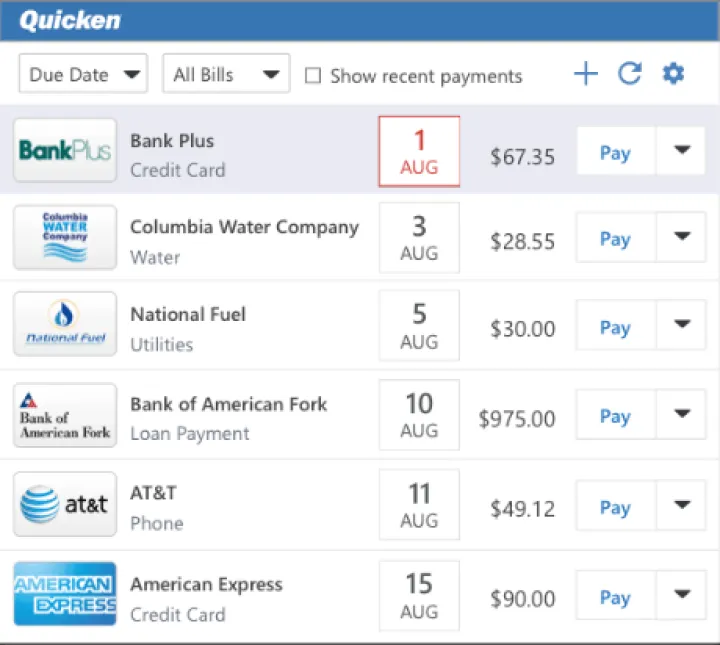
Task: Open the All Bills filter dropdown
Action: point(226,74)
